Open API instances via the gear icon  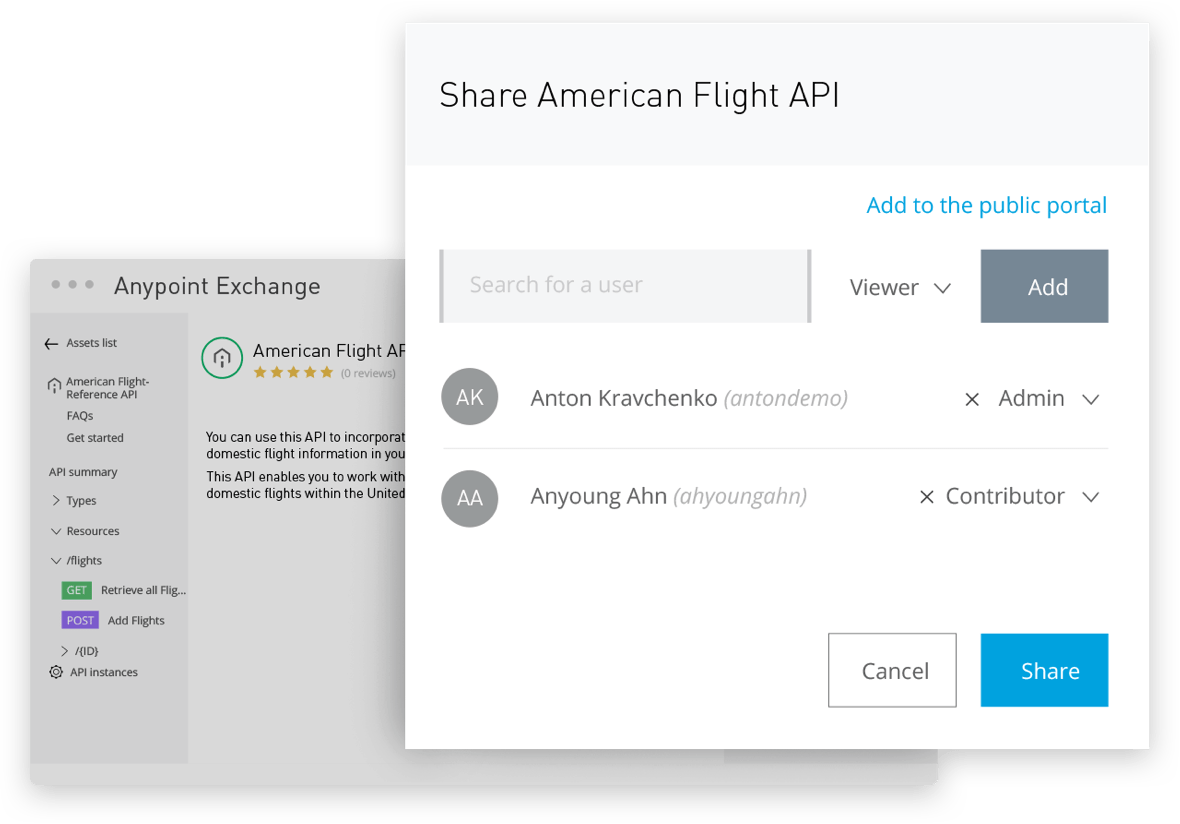[x=56, y=672]
